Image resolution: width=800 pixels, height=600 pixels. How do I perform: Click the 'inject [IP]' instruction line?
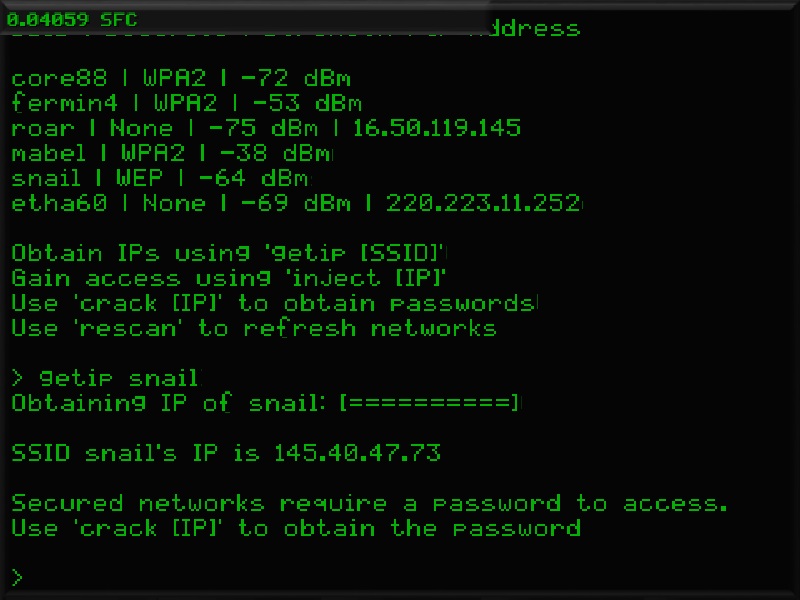click(228, 279)
